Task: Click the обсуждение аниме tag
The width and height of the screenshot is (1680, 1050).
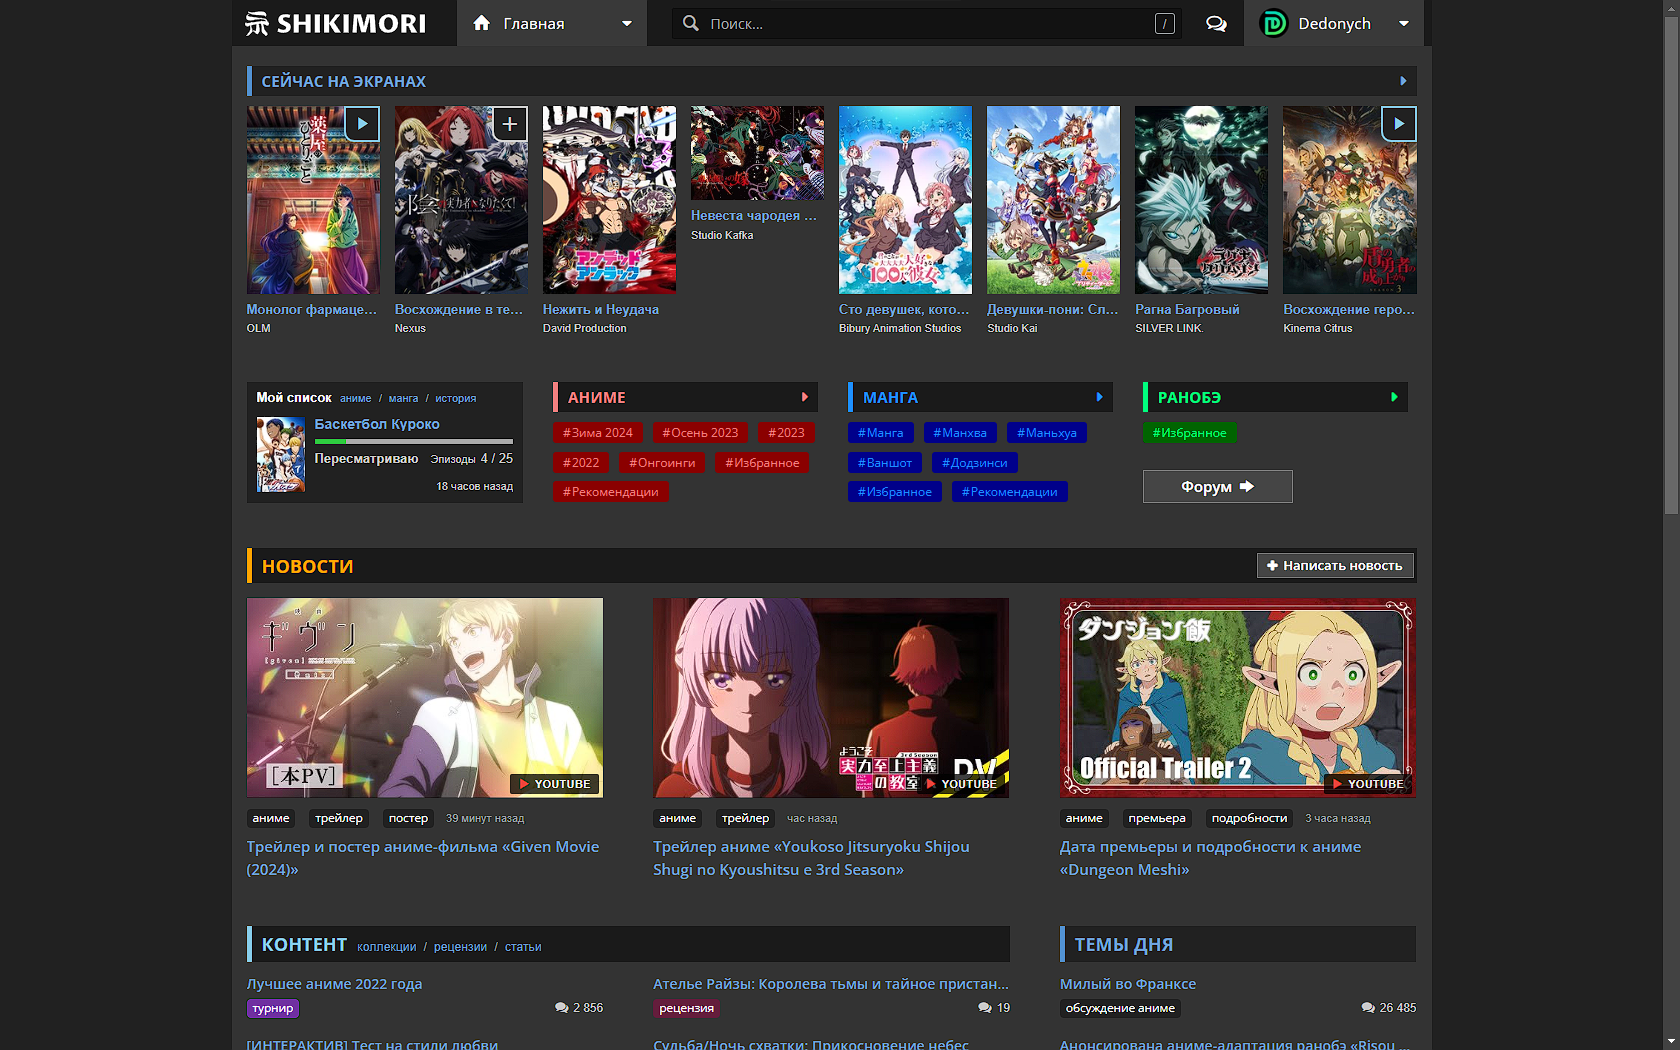Action: pyautogui.click(x=1120, y=1008)
